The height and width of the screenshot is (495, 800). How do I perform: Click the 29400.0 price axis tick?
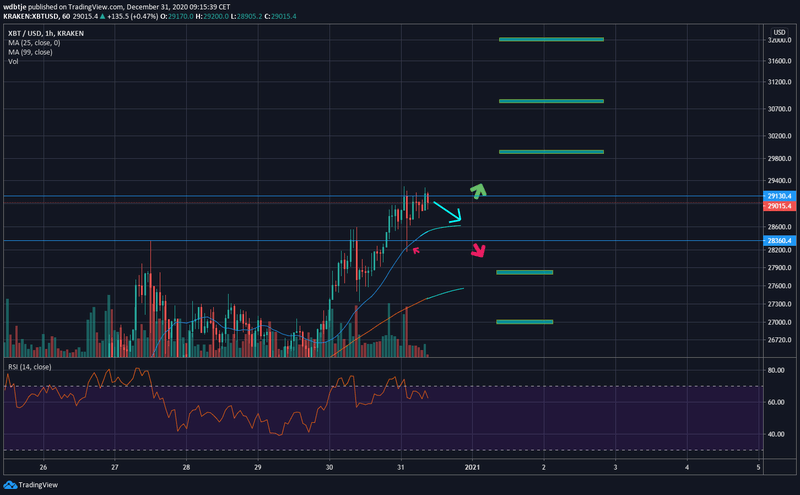pos(779,181)
